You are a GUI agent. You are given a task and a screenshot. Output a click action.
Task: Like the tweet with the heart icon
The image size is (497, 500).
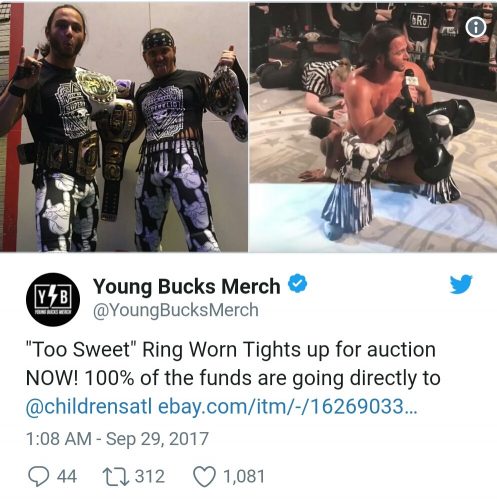pos(204,477)
